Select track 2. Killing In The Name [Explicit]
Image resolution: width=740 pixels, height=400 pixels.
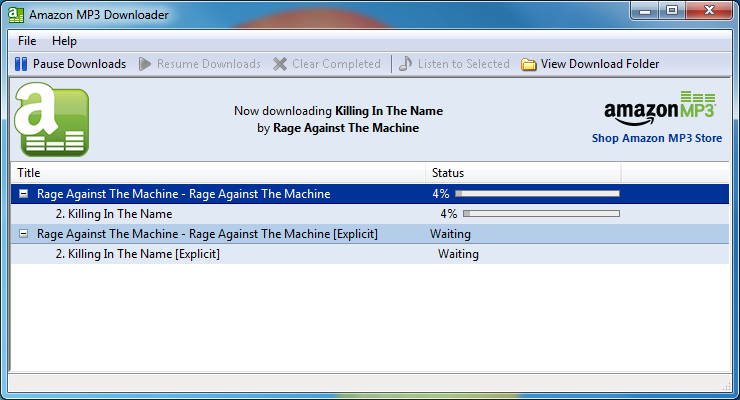[x=370, y=254]
